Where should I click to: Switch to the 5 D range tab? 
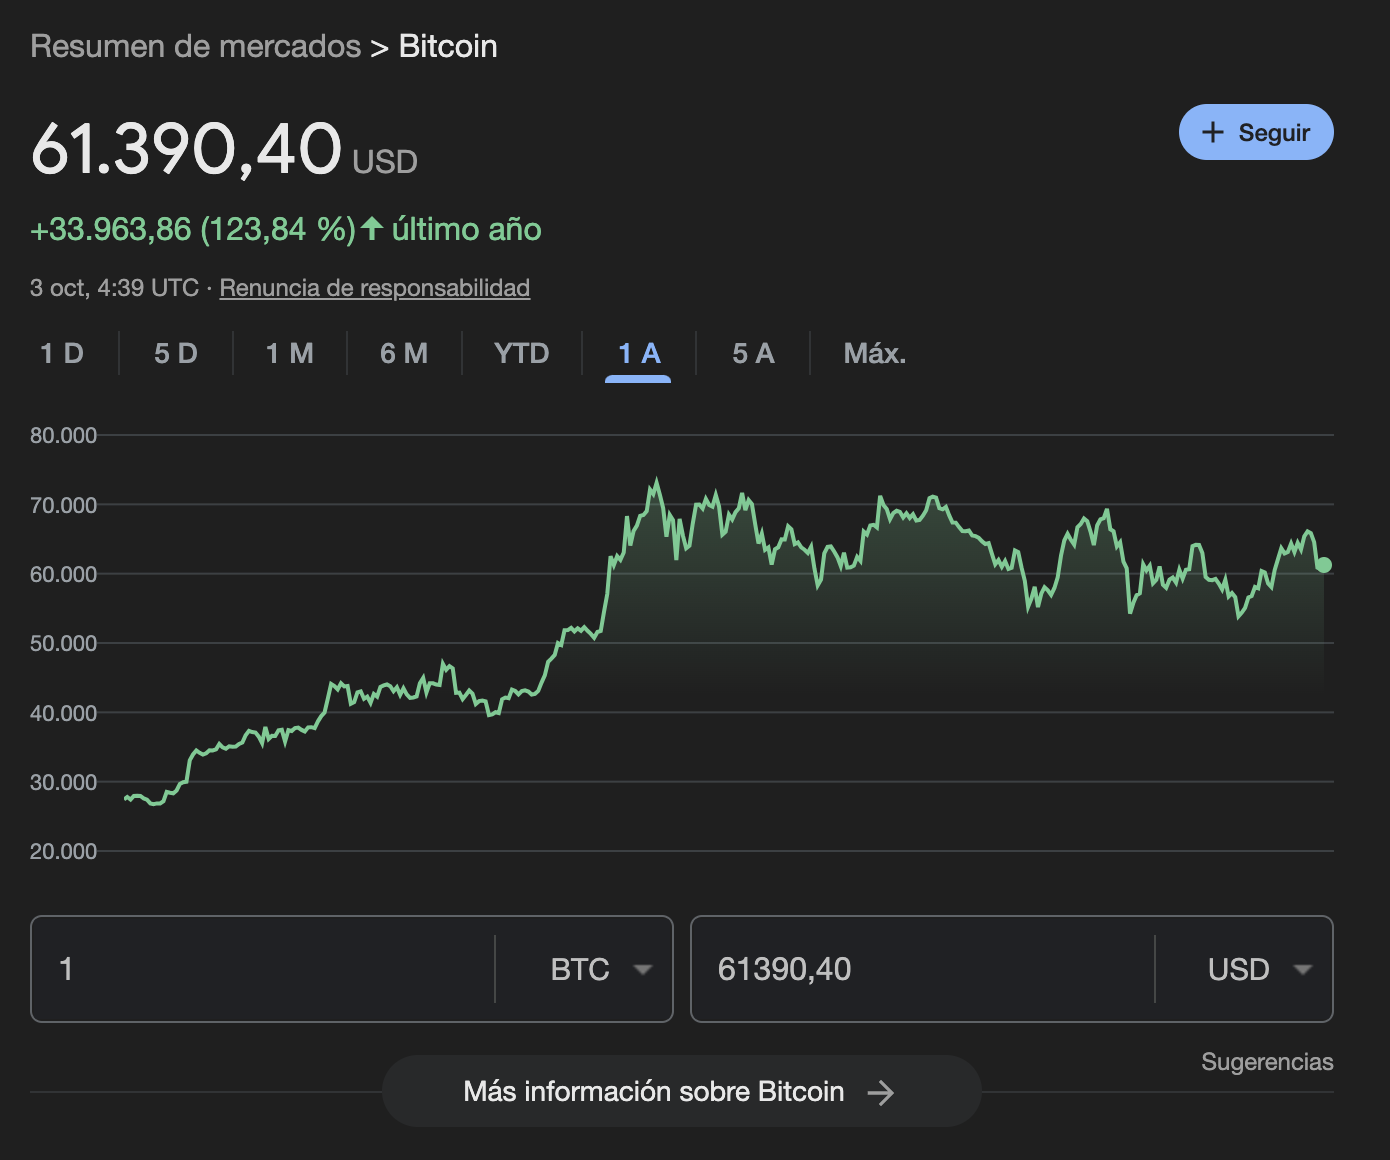176,353
